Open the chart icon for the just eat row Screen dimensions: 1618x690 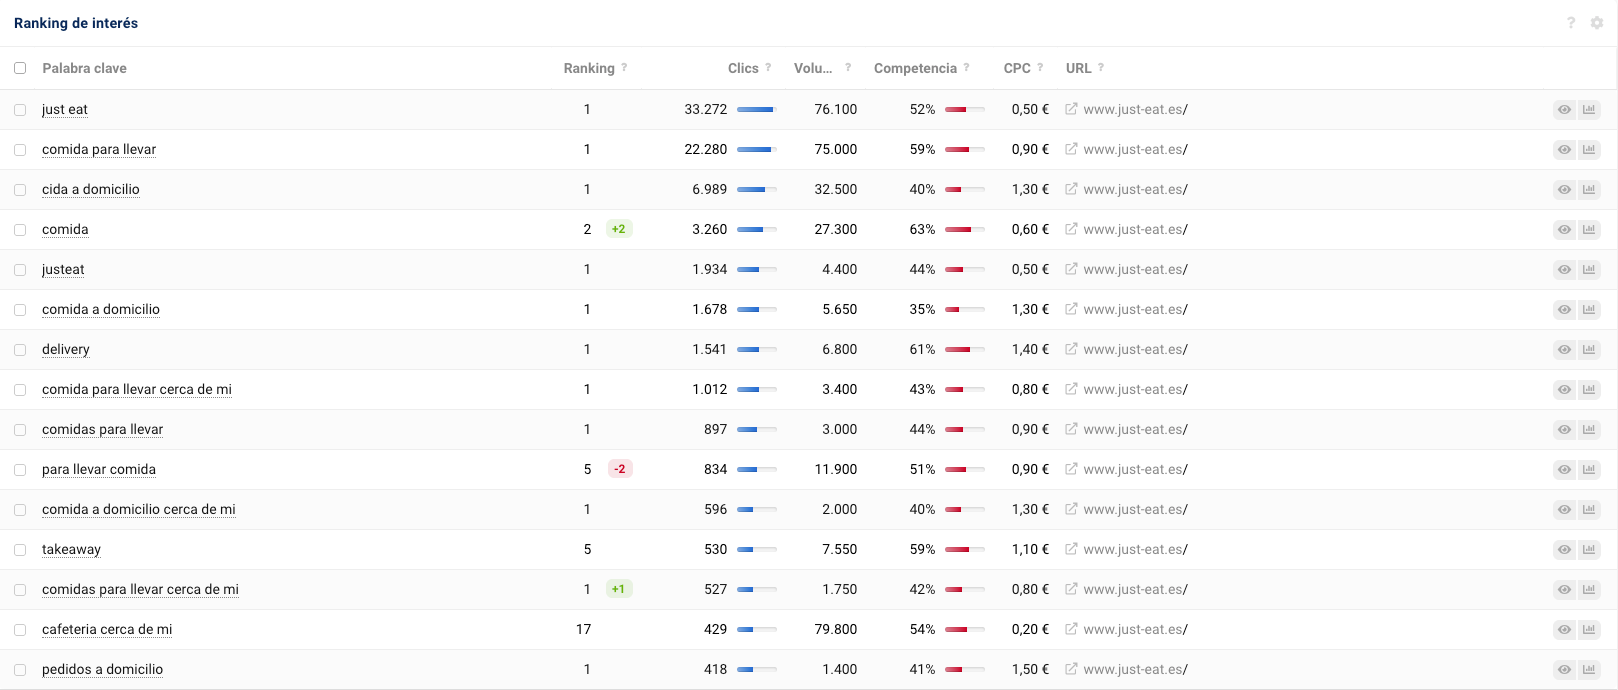click(1589, 109)
